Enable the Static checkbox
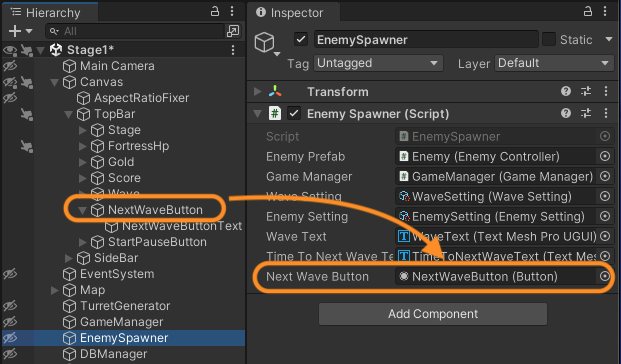 click(x=549, y=39)
